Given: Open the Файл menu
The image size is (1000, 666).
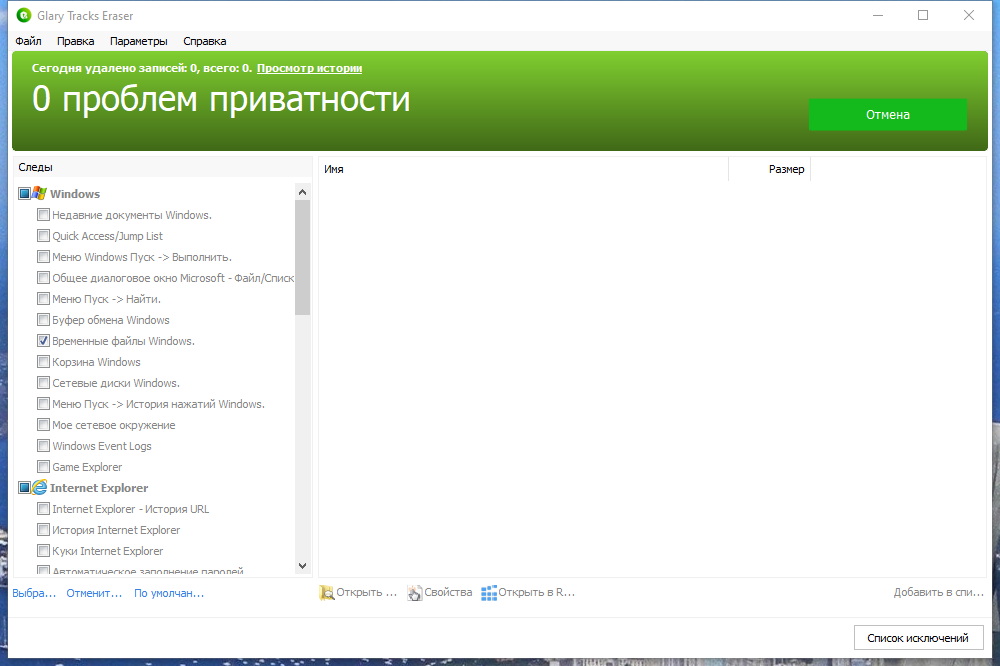Looking at the screenshot, I should 28,41.
